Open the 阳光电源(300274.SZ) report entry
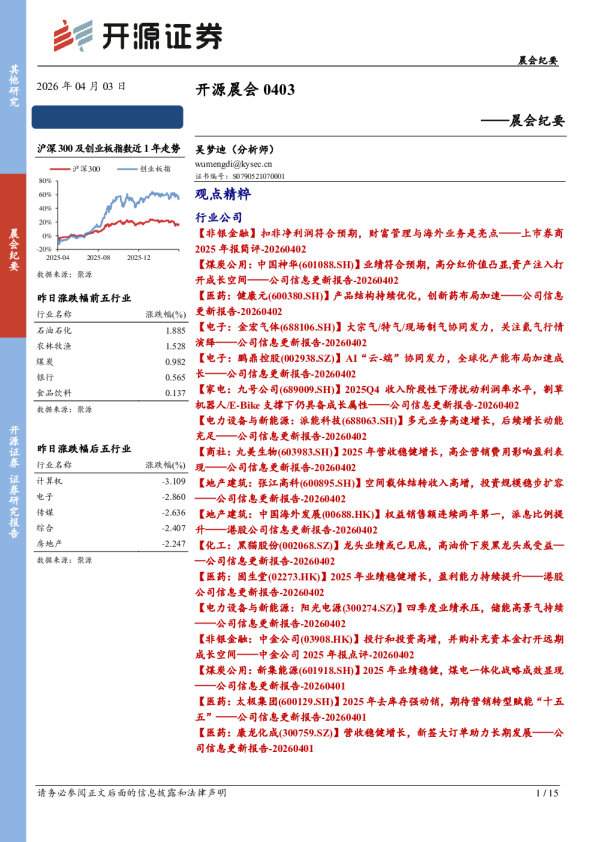This screenshot has width=595, height=842. click(379, 615)
